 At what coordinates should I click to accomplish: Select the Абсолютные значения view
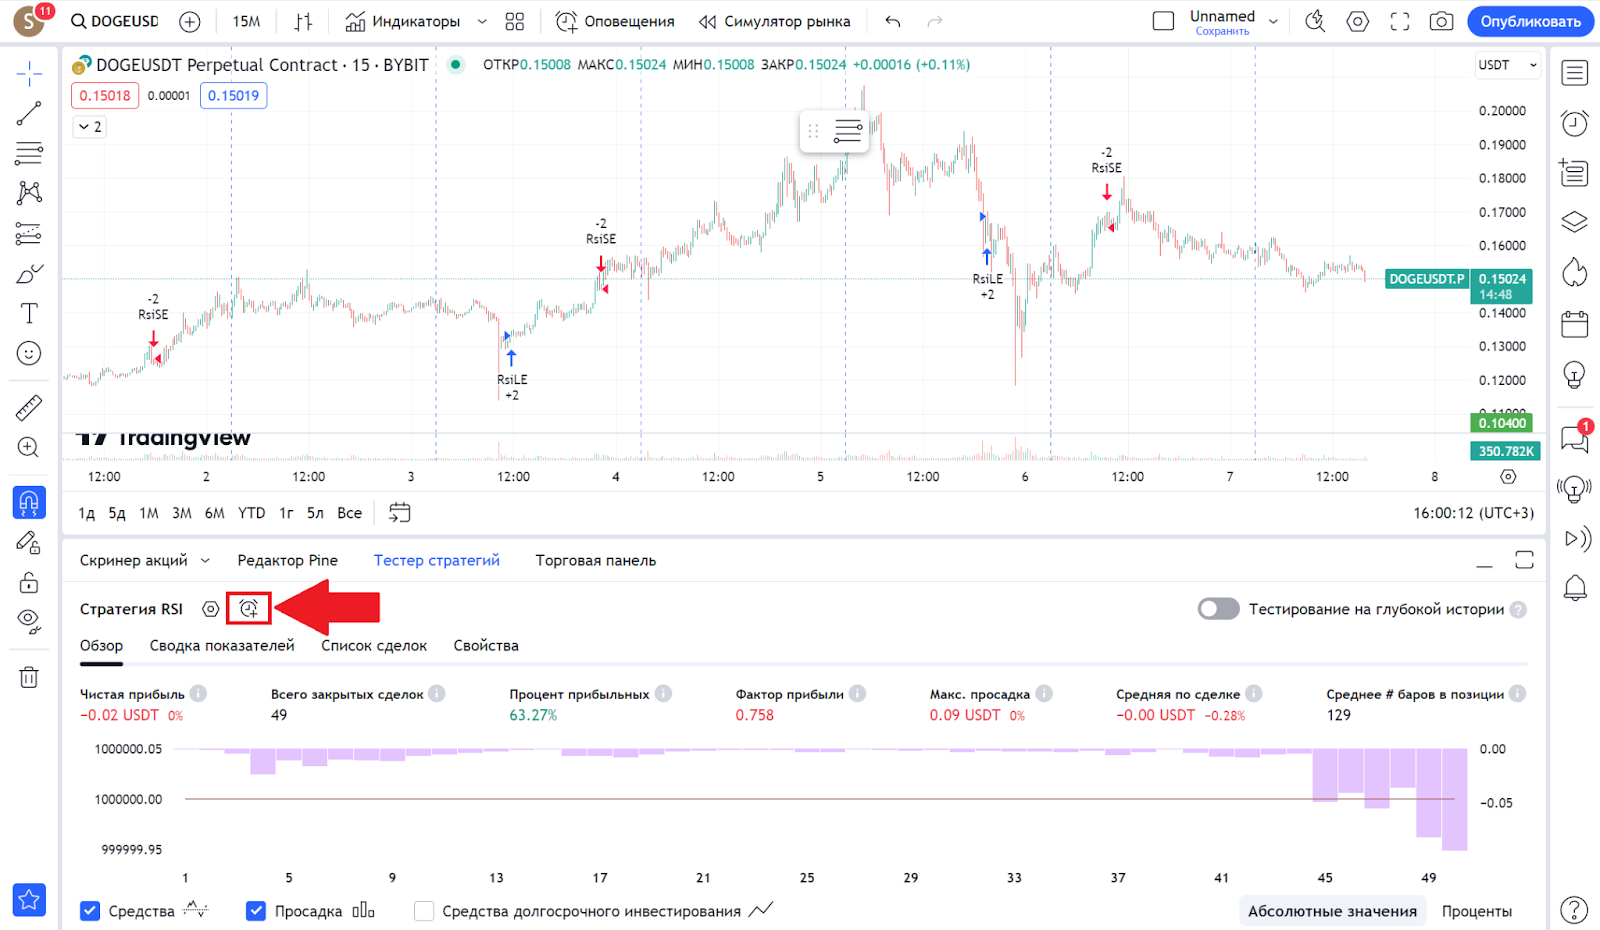coord(1332,911)
